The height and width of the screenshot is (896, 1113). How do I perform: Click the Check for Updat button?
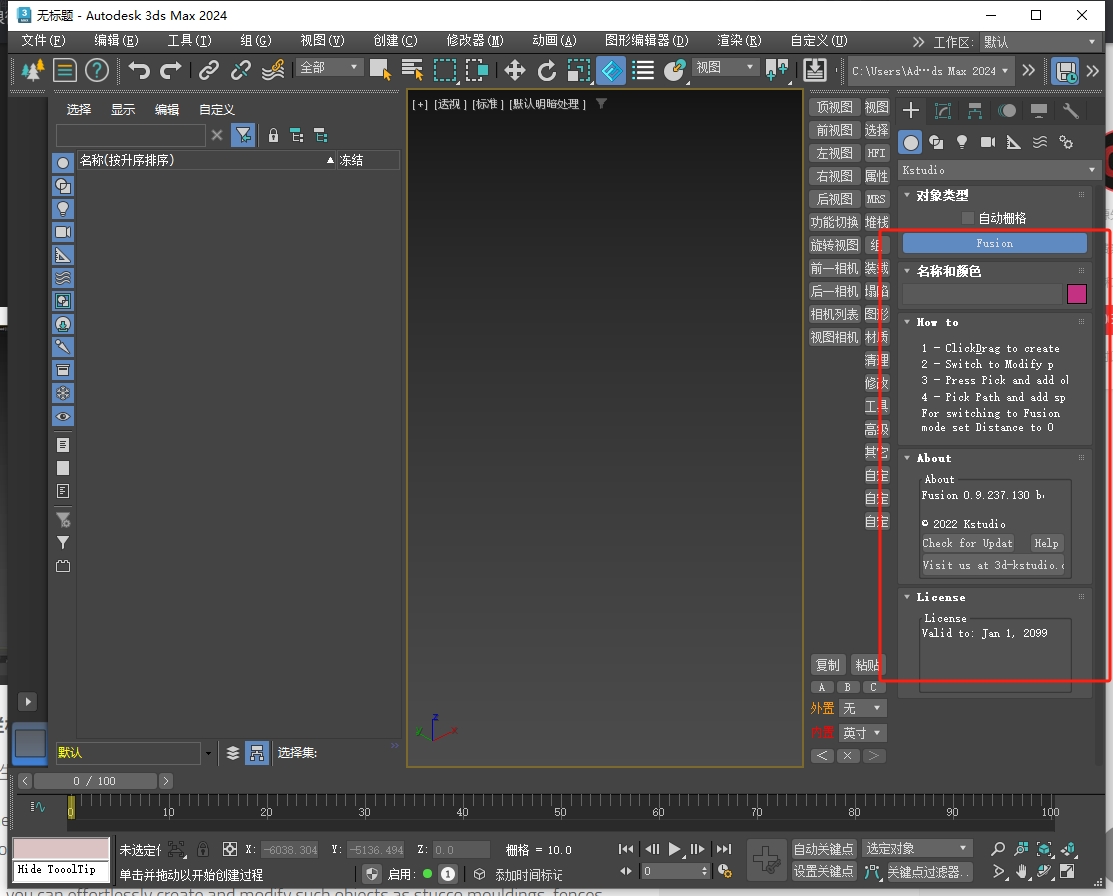[x=967, y=543]
